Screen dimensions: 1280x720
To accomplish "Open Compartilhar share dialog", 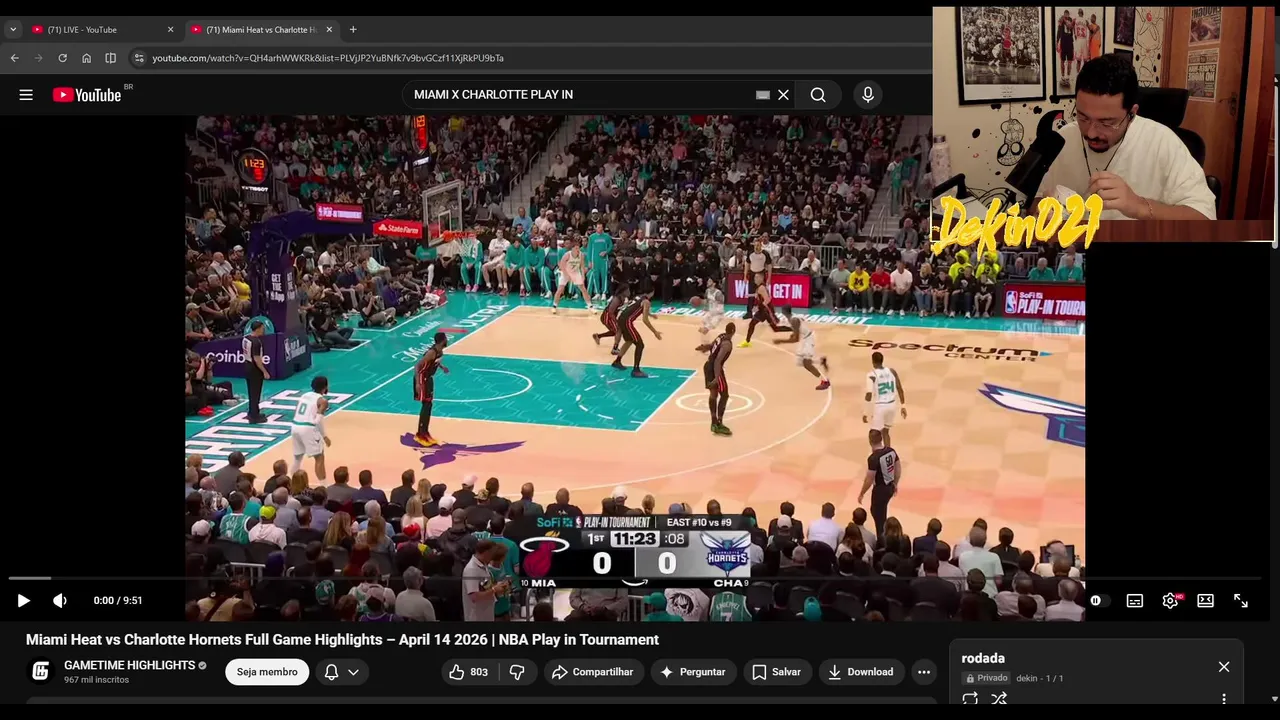I will click(x=593, y=672).
